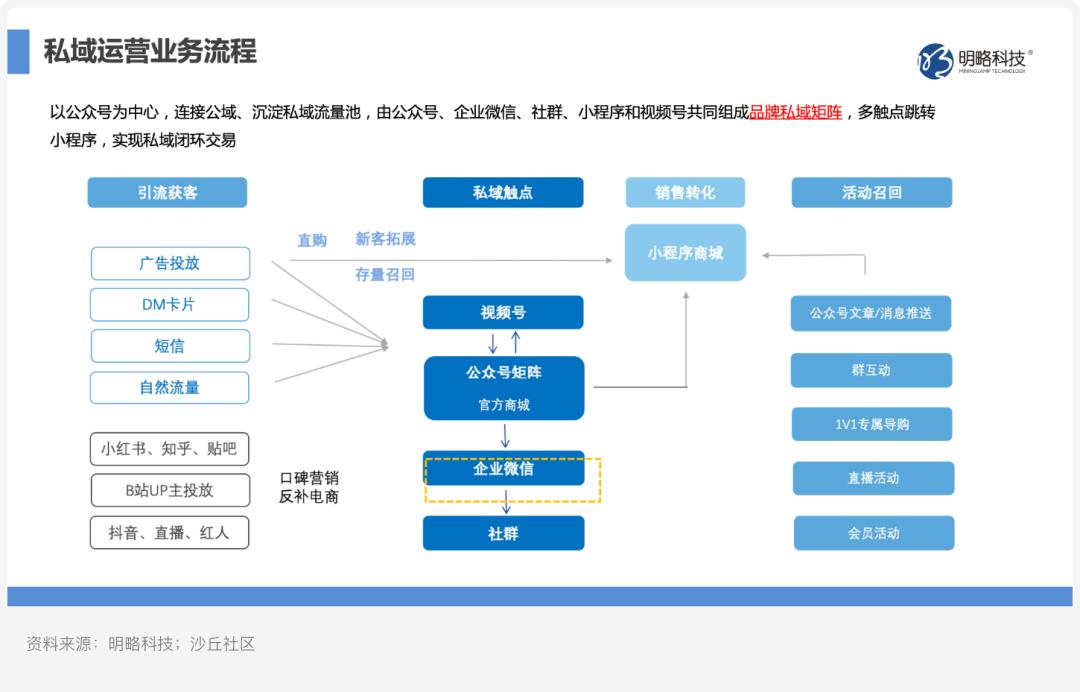
Task: Click the 资料来源 attribution text
Action: click(140, 645)
